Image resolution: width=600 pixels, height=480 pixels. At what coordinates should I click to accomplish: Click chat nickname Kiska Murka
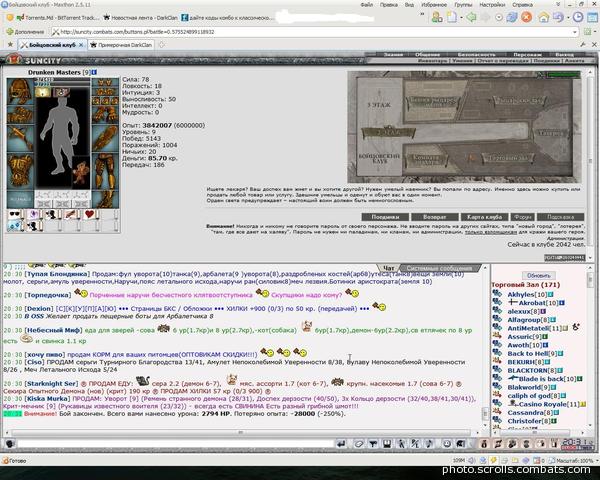click(47, 399)
